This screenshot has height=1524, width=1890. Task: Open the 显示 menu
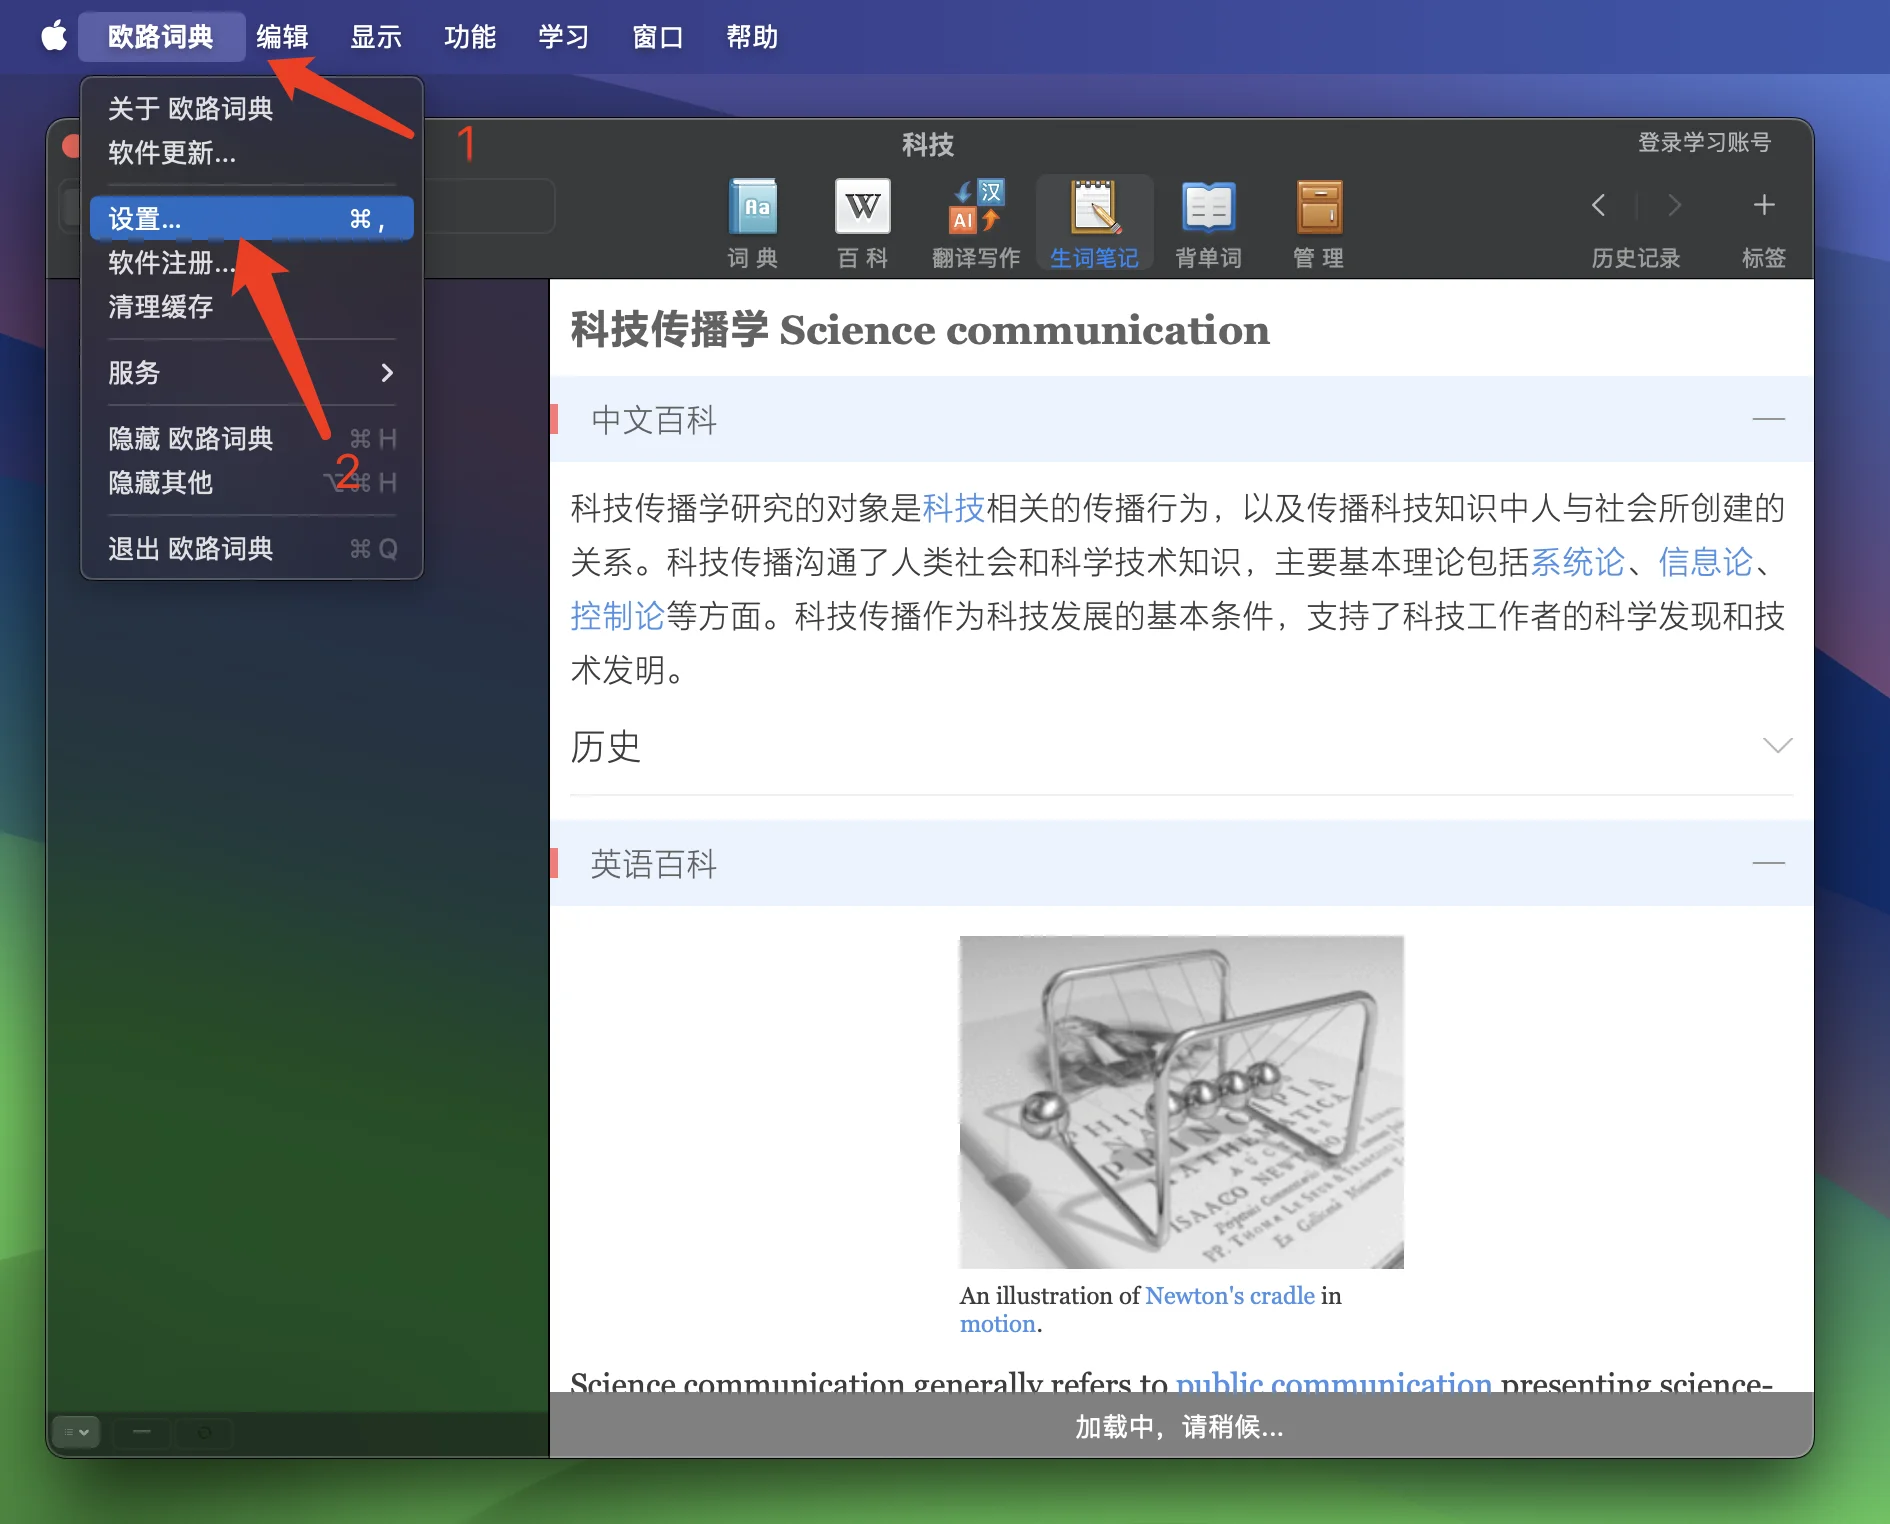tap(376, 37)
